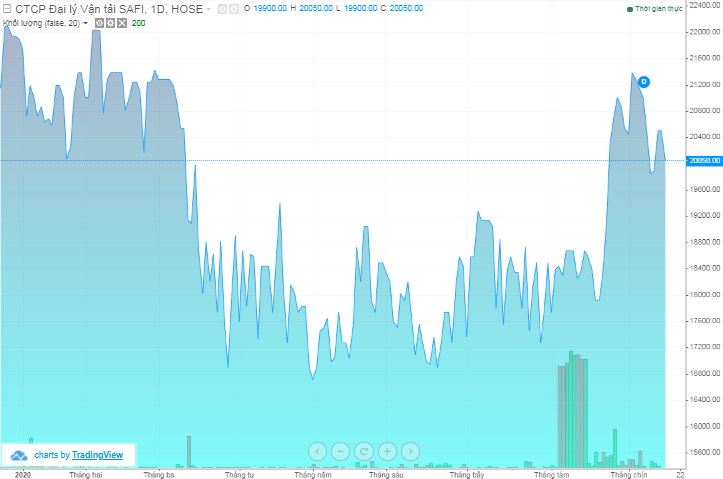Click the zoom out minus button
This screenshot has width=723, height=479.
(340, 451)
